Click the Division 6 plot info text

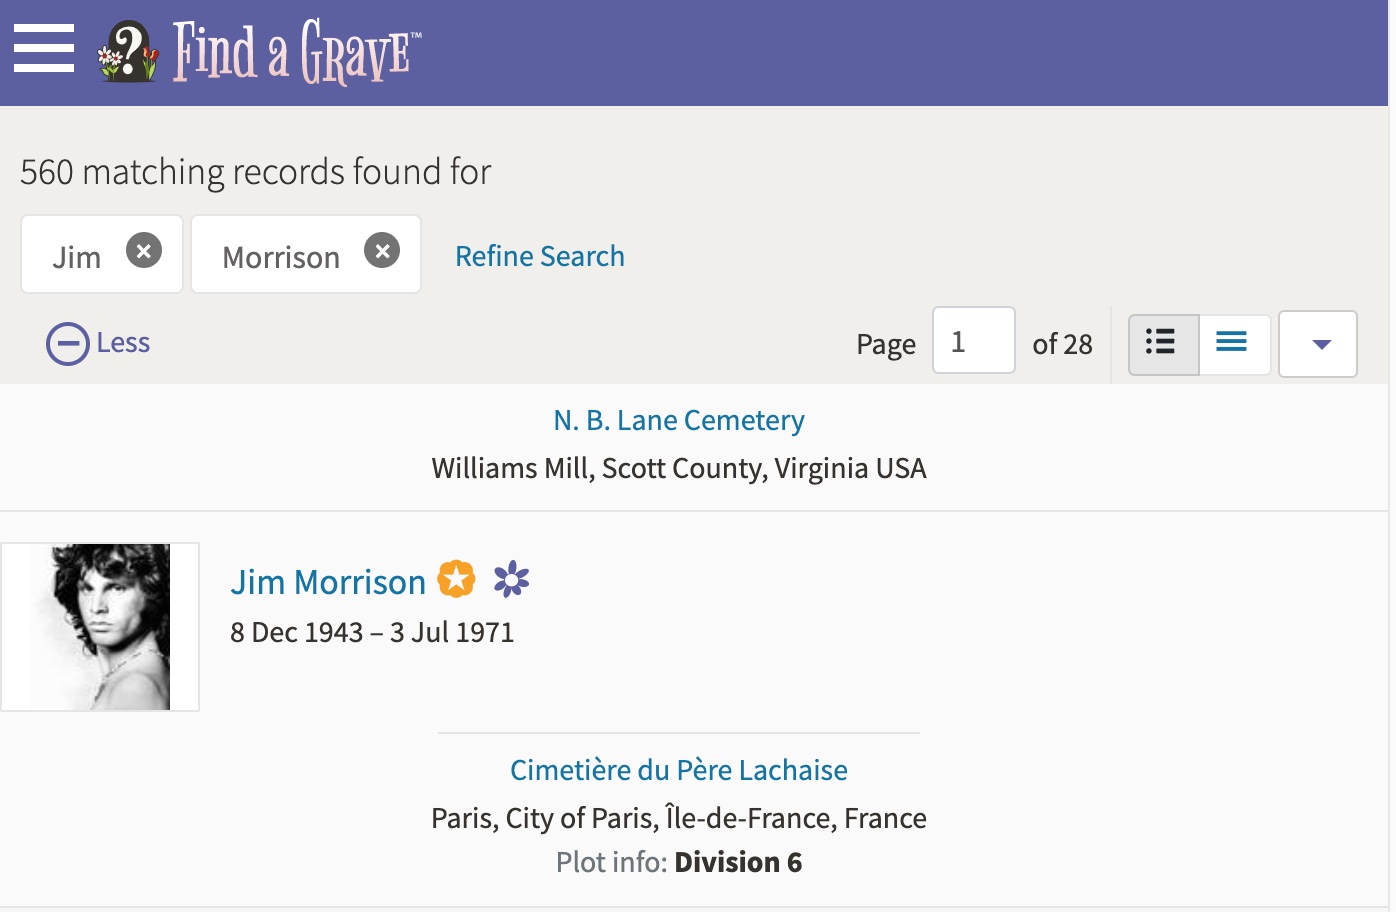(x=738, y=862)
